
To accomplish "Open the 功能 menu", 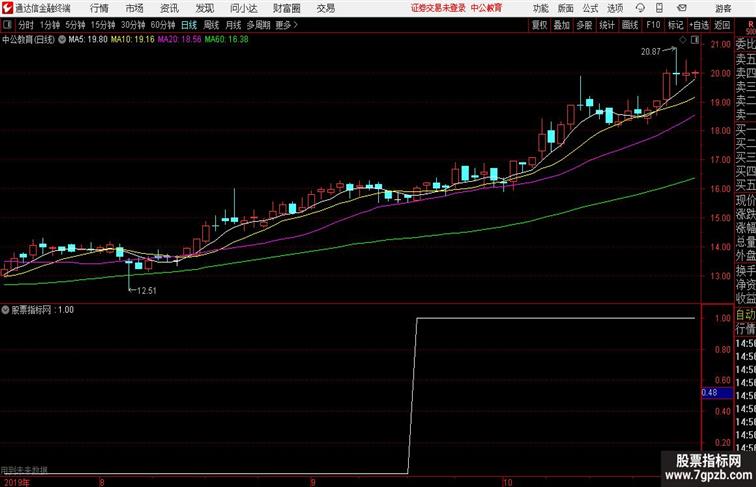I will 540,8.
